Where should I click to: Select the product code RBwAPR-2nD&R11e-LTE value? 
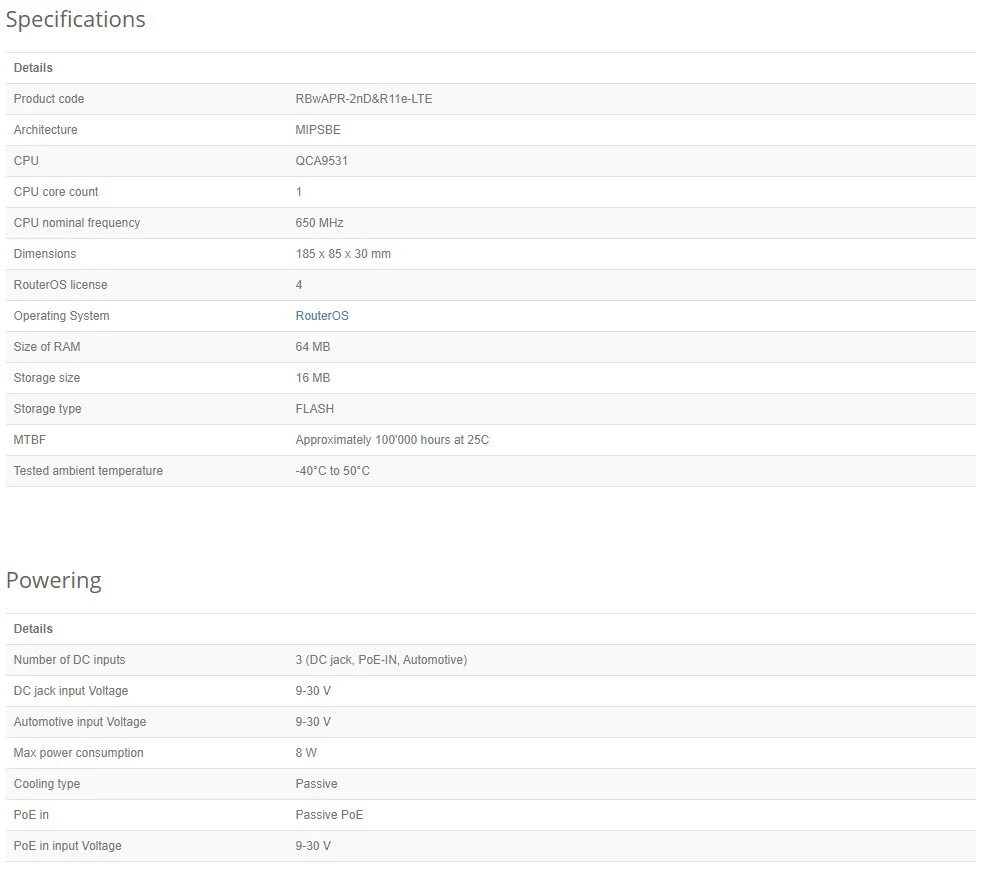(x=364, y=99)
